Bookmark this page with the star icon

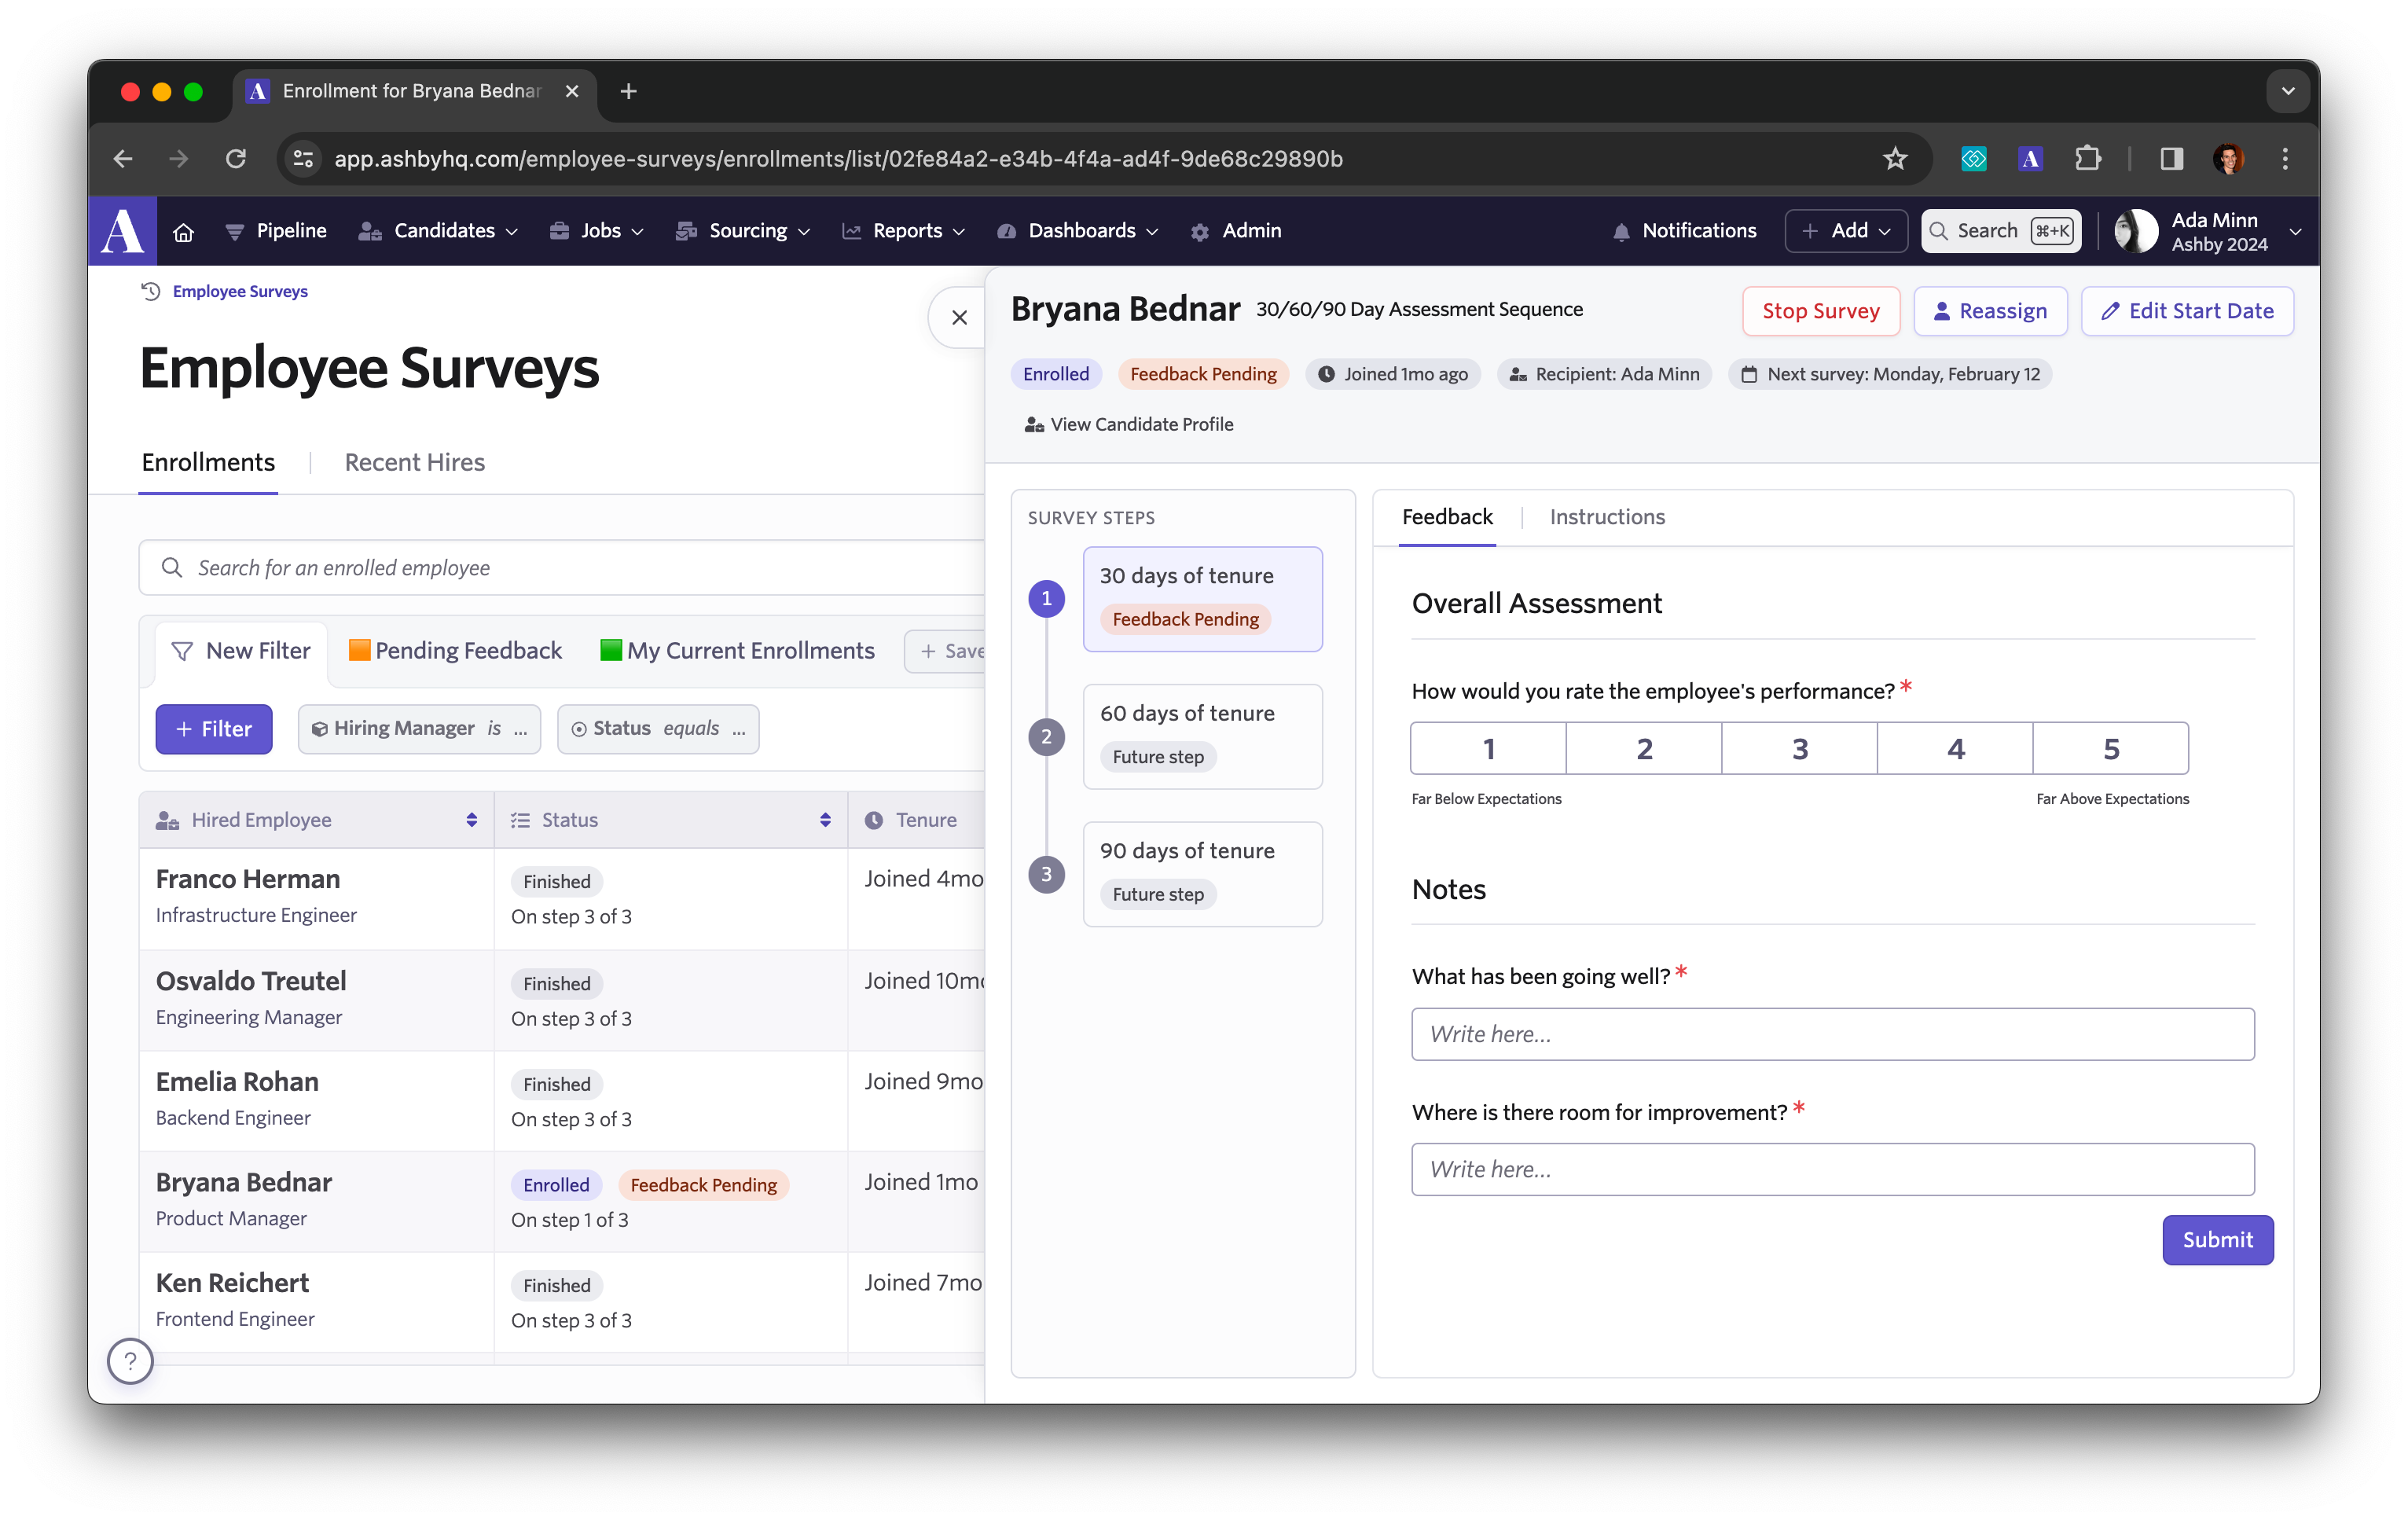(1895, 159)
